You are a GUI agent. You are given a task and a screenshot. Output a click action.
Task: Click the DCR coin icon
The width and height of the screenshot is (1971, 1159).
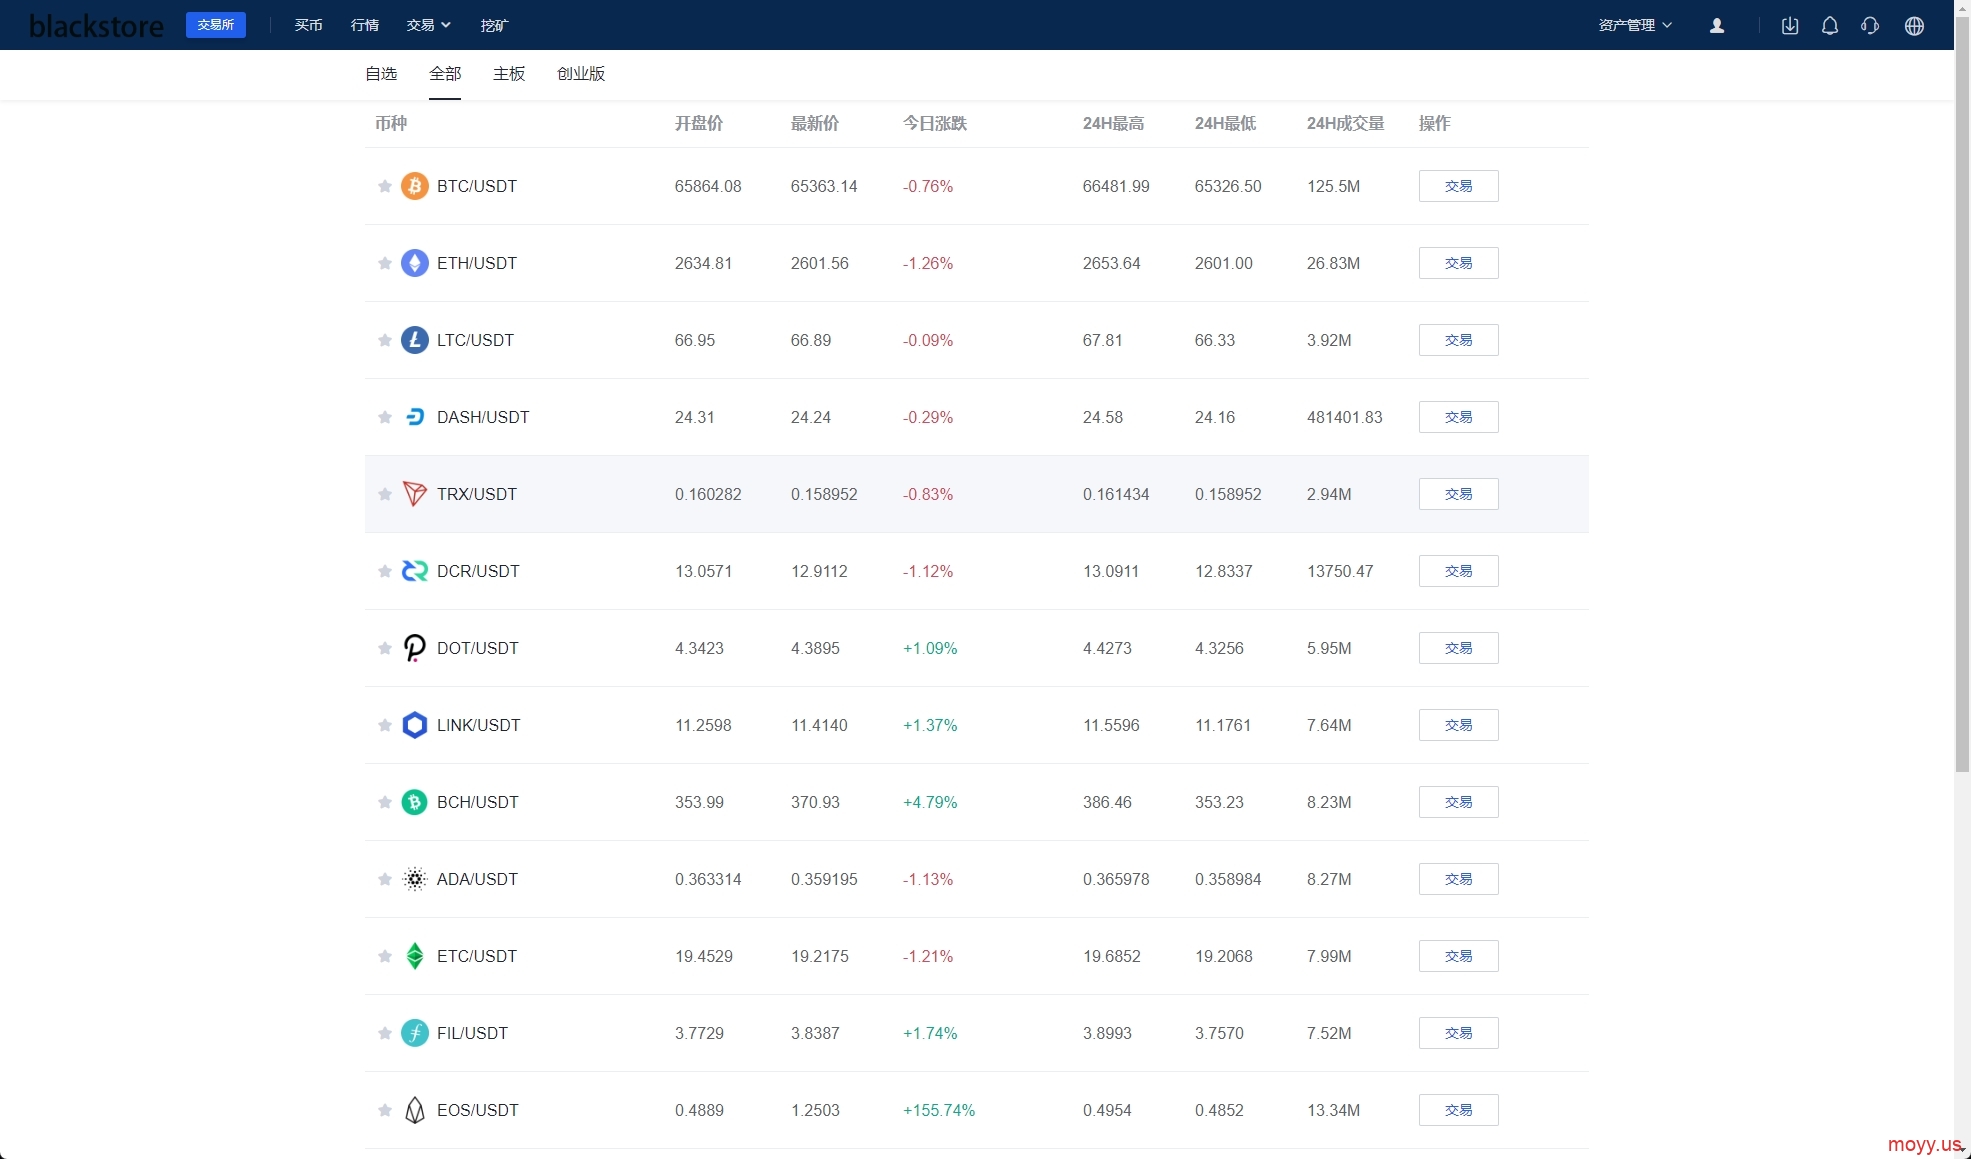[415, 571]
